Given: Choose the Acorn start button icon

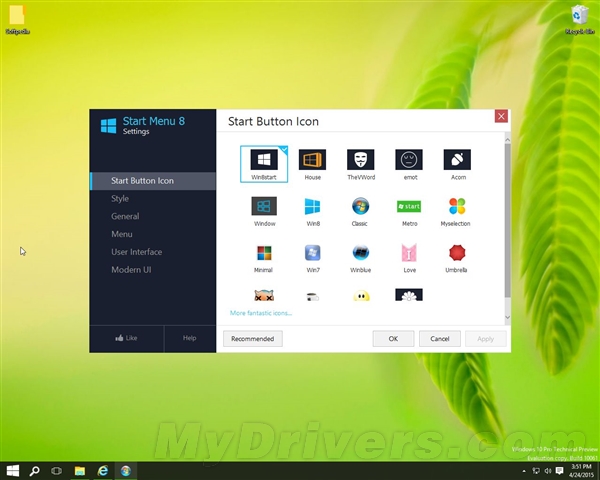Looking at the screenshot, I should (457, 164).
